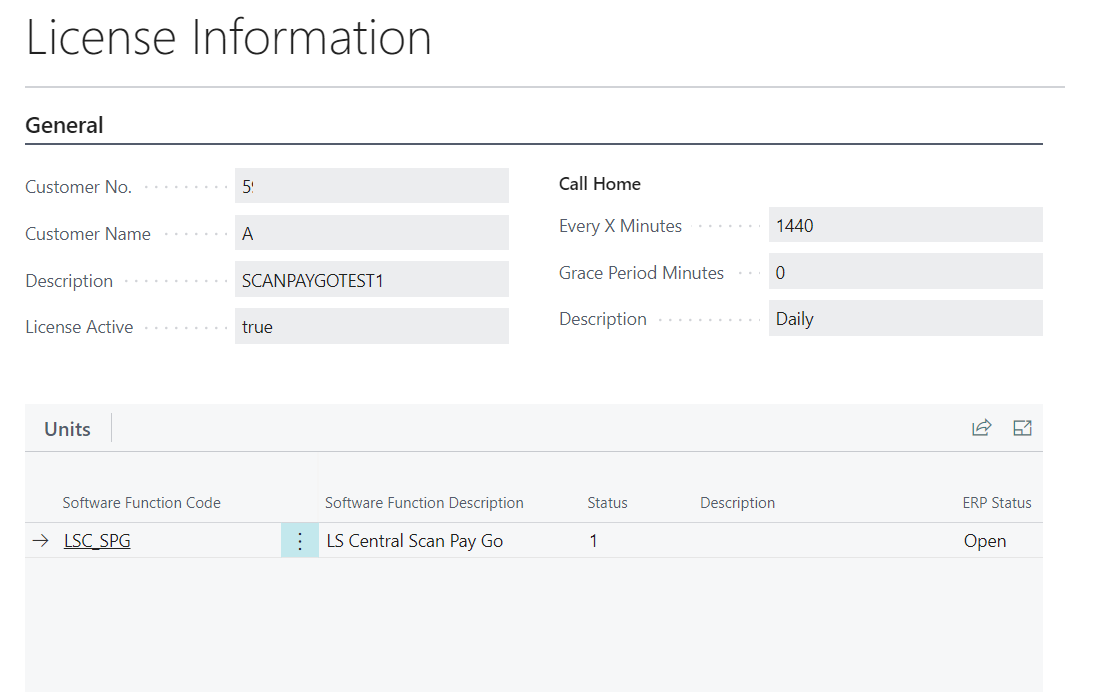Open the LSC_SPG software function link
Viewport: 1099px width, 692px height.
coord(97,541)
